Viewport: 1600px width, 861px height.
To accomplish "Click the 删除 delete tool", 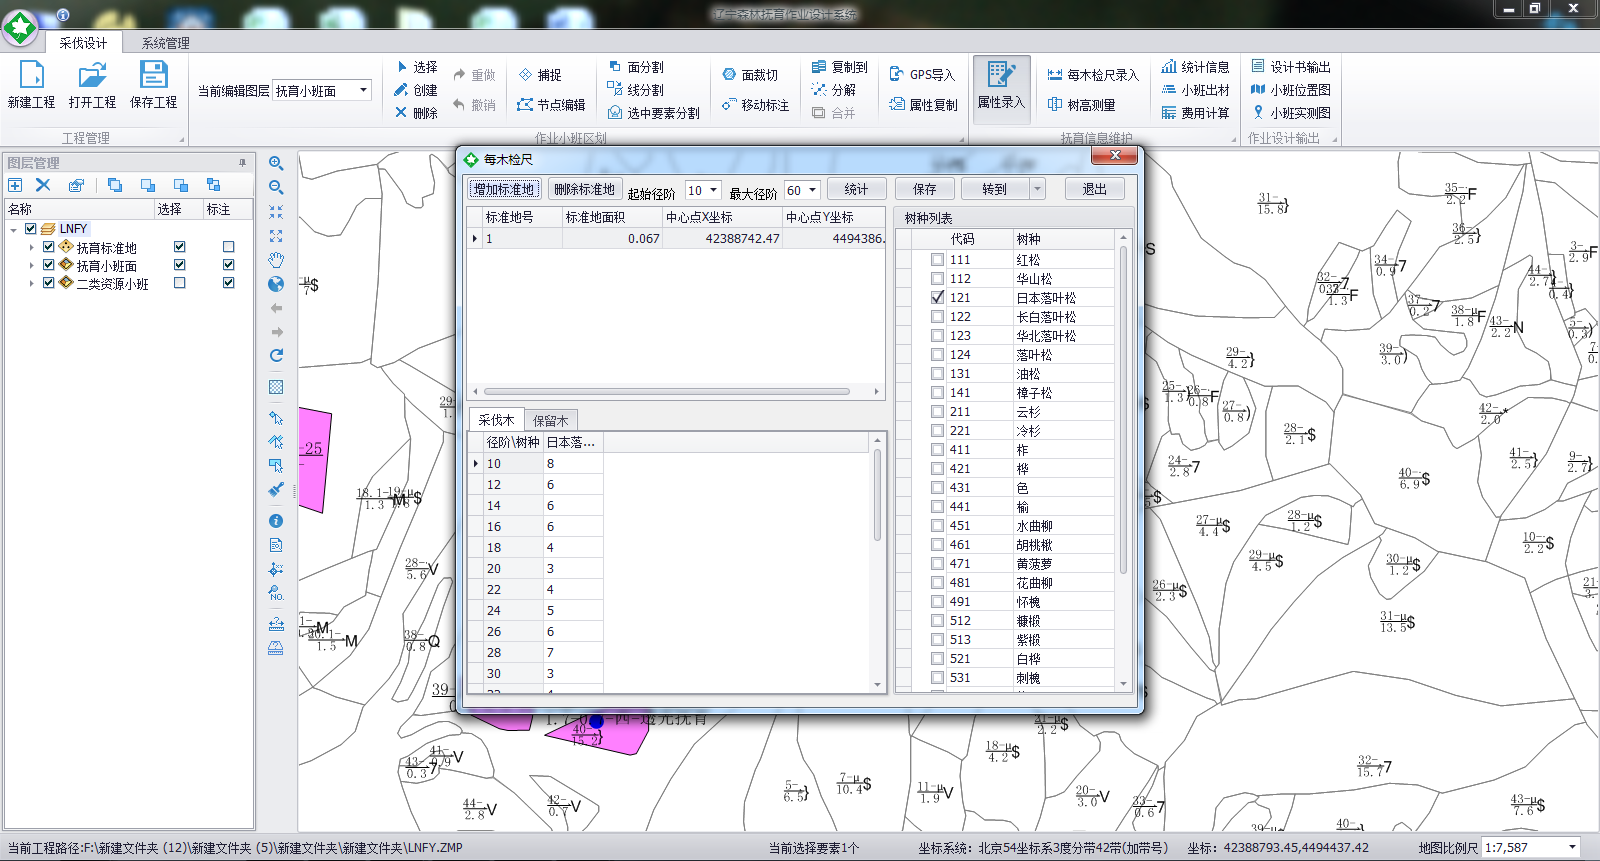I will pos(417,113).
